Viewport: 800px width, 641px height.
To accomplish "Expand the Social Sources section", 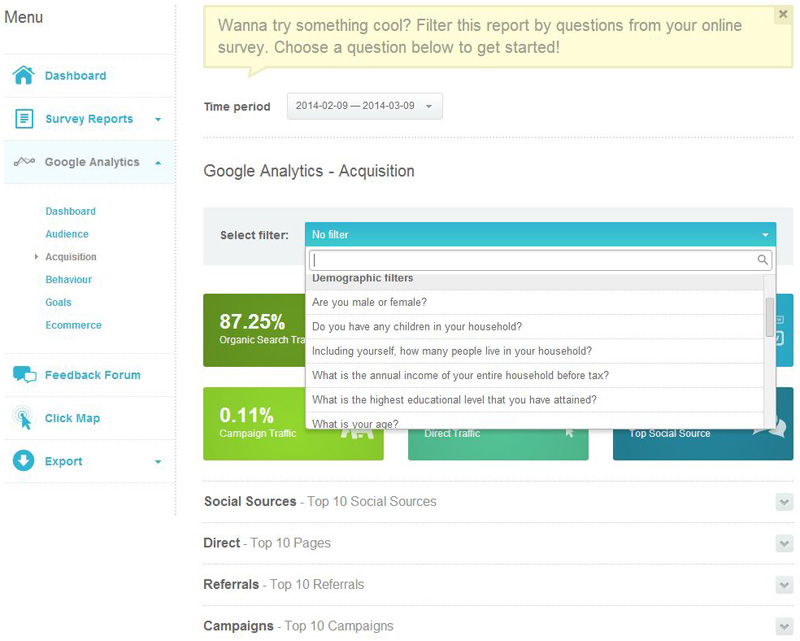I will (784, 502).
